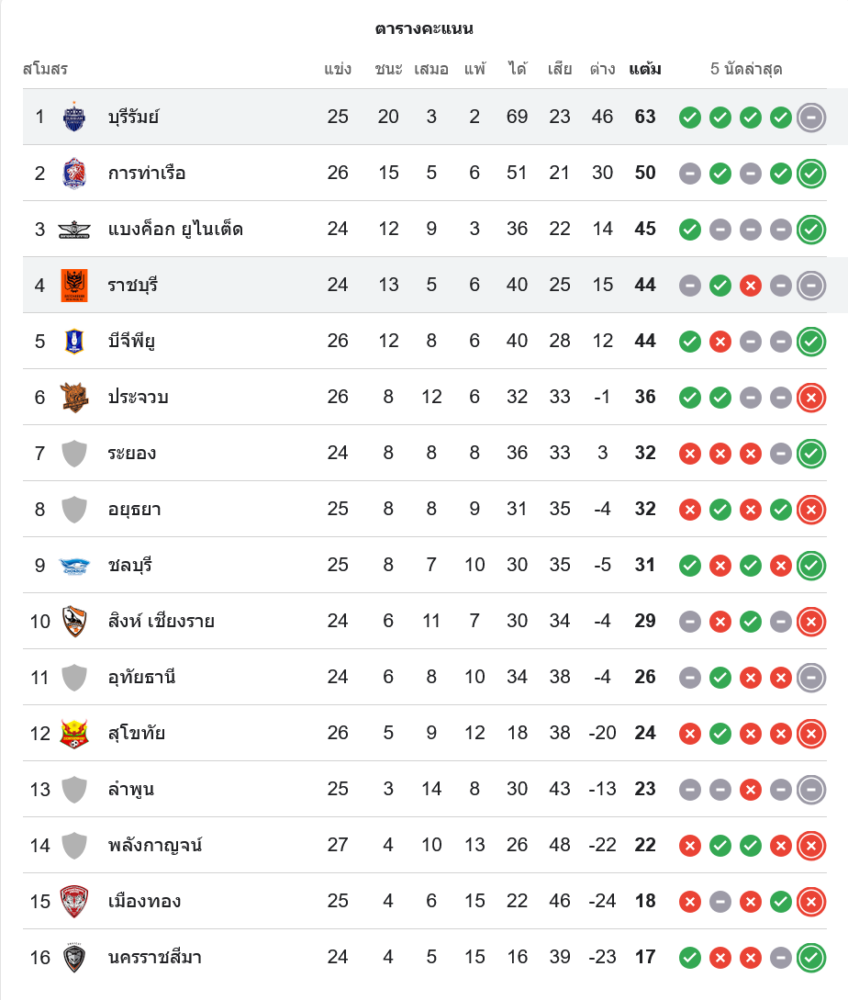848x1000 pixels.
Task: Click นครราชสีมา's latest match win indicator
Action: pos(811,957)
